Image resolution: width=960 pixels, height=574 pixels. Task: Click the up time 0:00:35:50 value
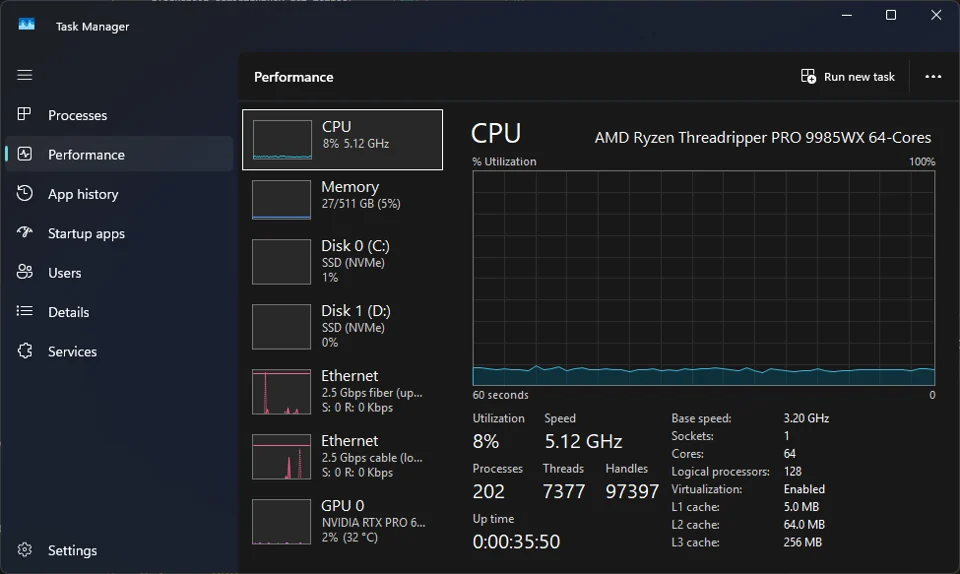pyautogui.click(x=516, y=542)
